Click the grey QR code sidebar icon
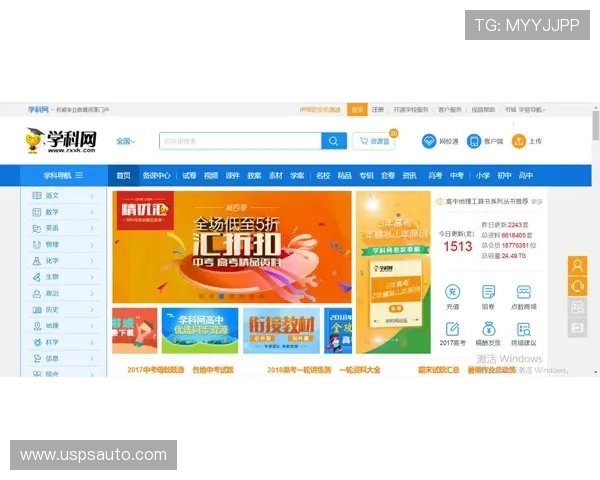This screenshot has width=600, height=480. pos(577,307)
